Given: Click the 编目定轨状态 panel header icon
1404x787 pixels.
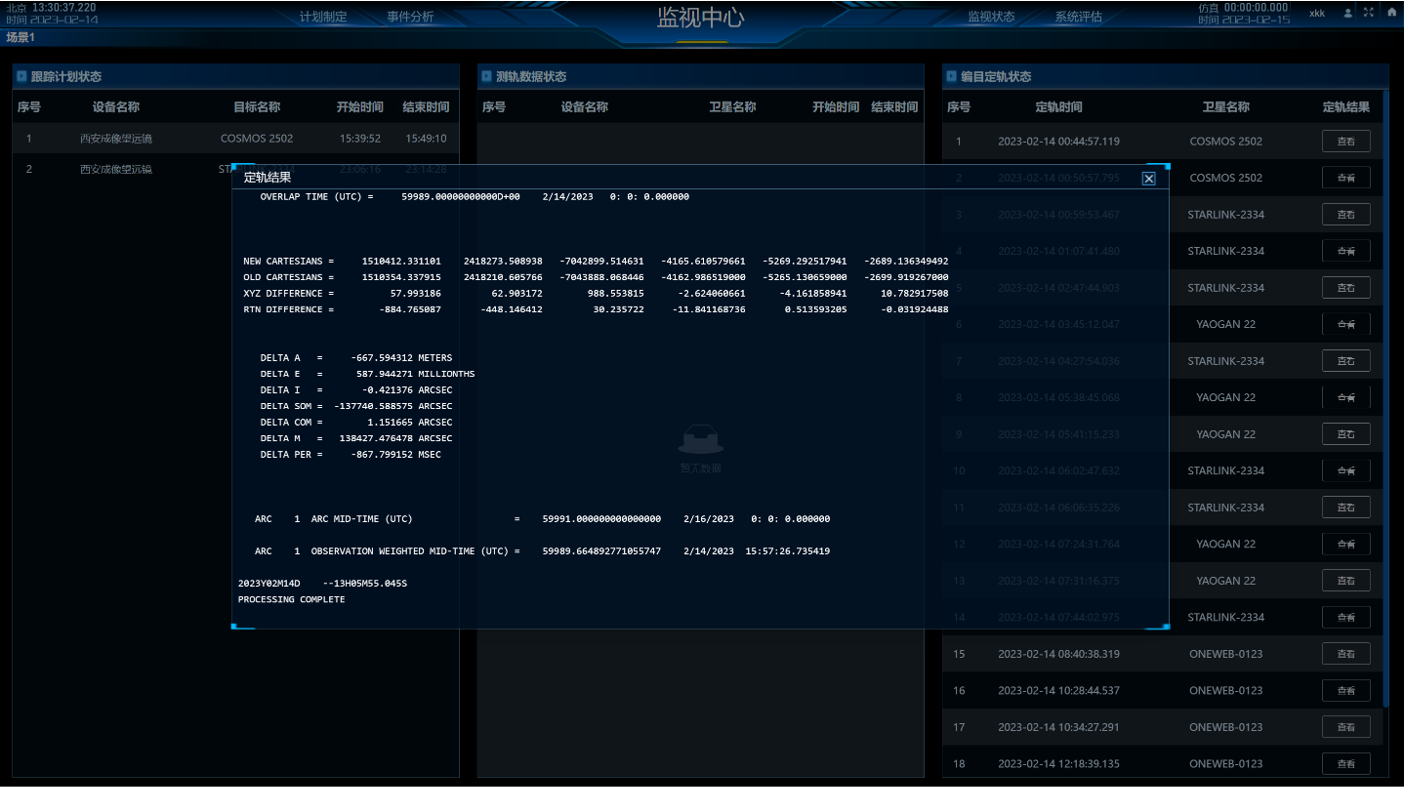Looking at the screenshot, I should click(951, 76).
